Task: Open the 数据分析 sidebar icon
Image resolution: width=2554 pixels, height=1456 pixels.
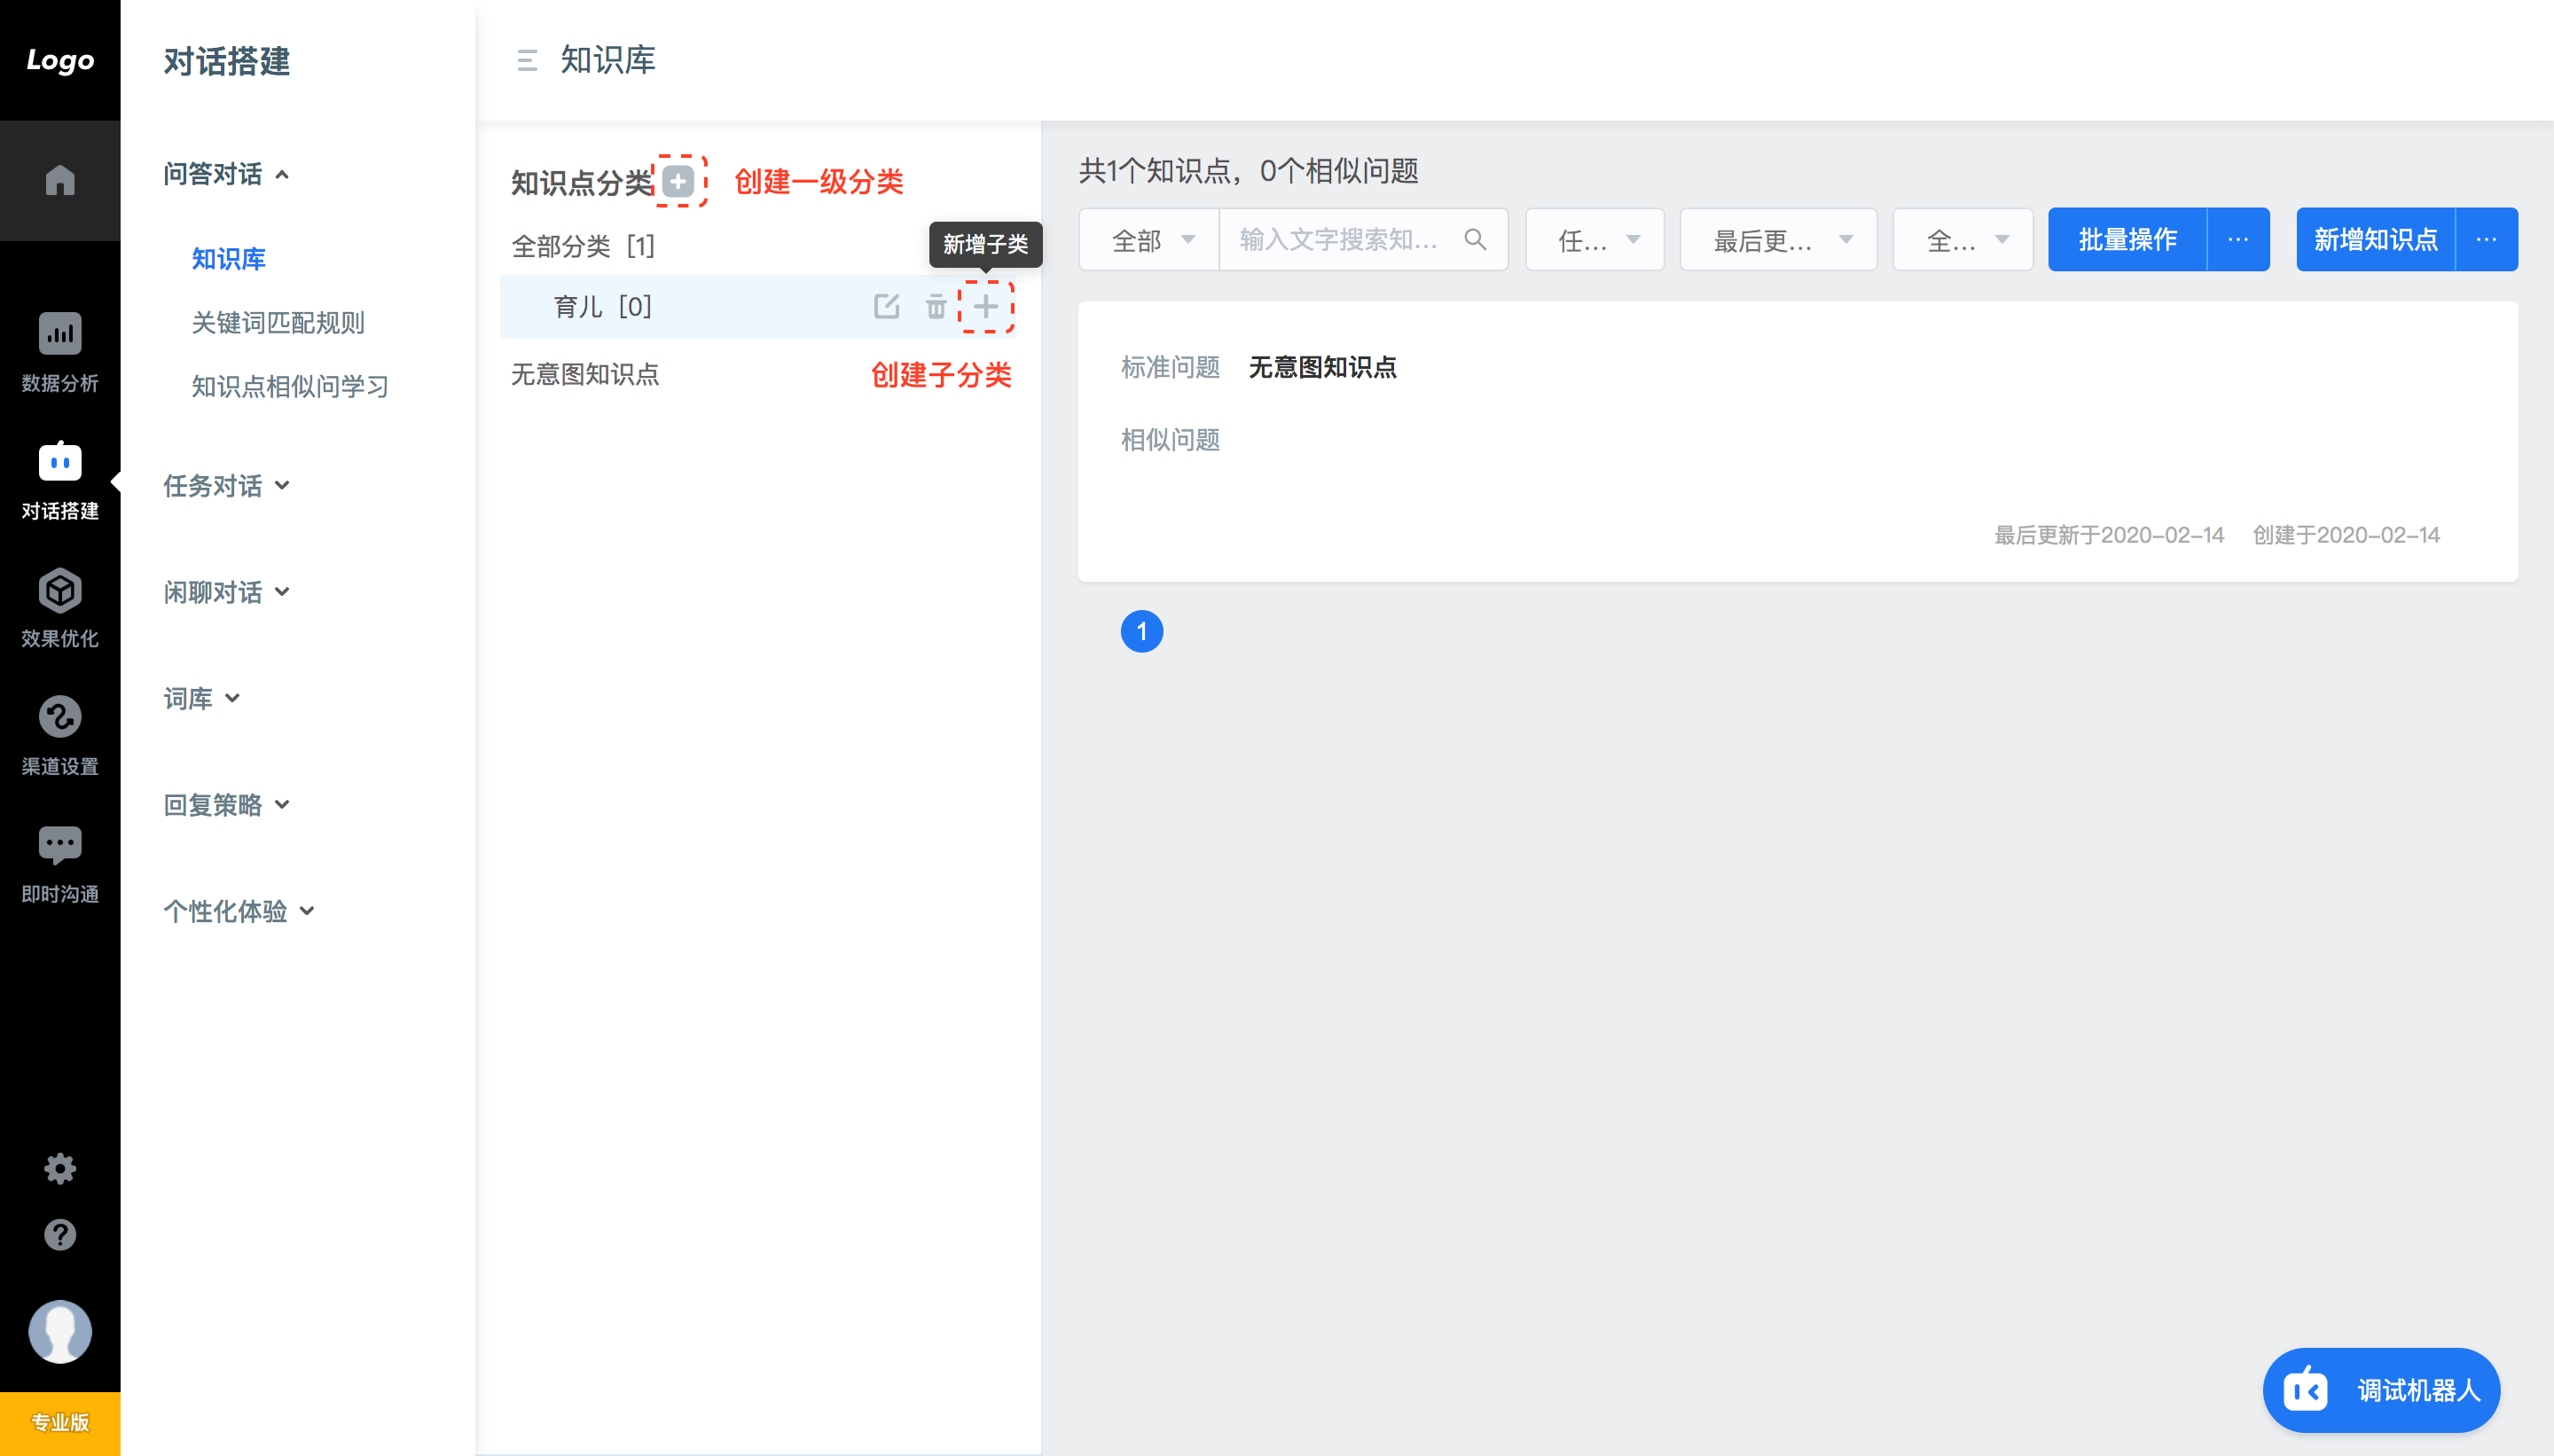Action: [60, 334]
